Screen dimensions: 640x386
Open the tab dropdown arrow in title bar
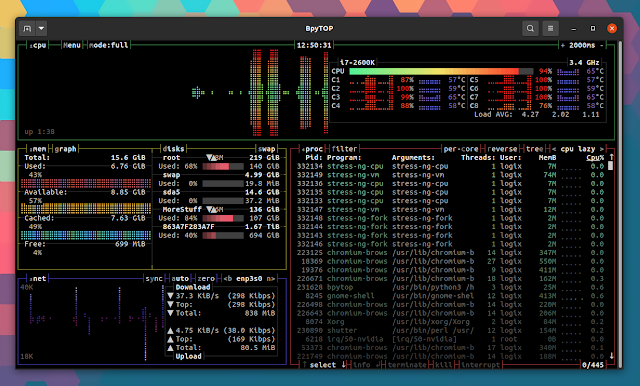point(41,29)
